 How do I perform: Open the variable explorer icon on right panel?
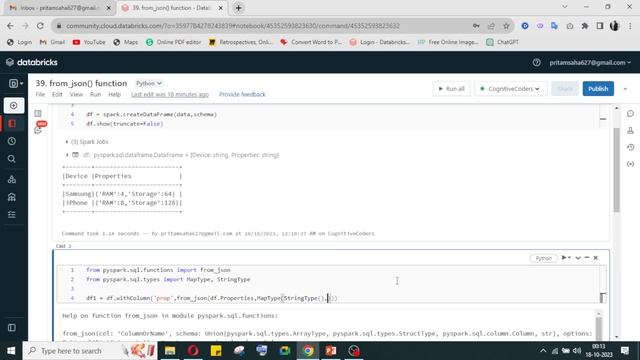coord(631,164)
